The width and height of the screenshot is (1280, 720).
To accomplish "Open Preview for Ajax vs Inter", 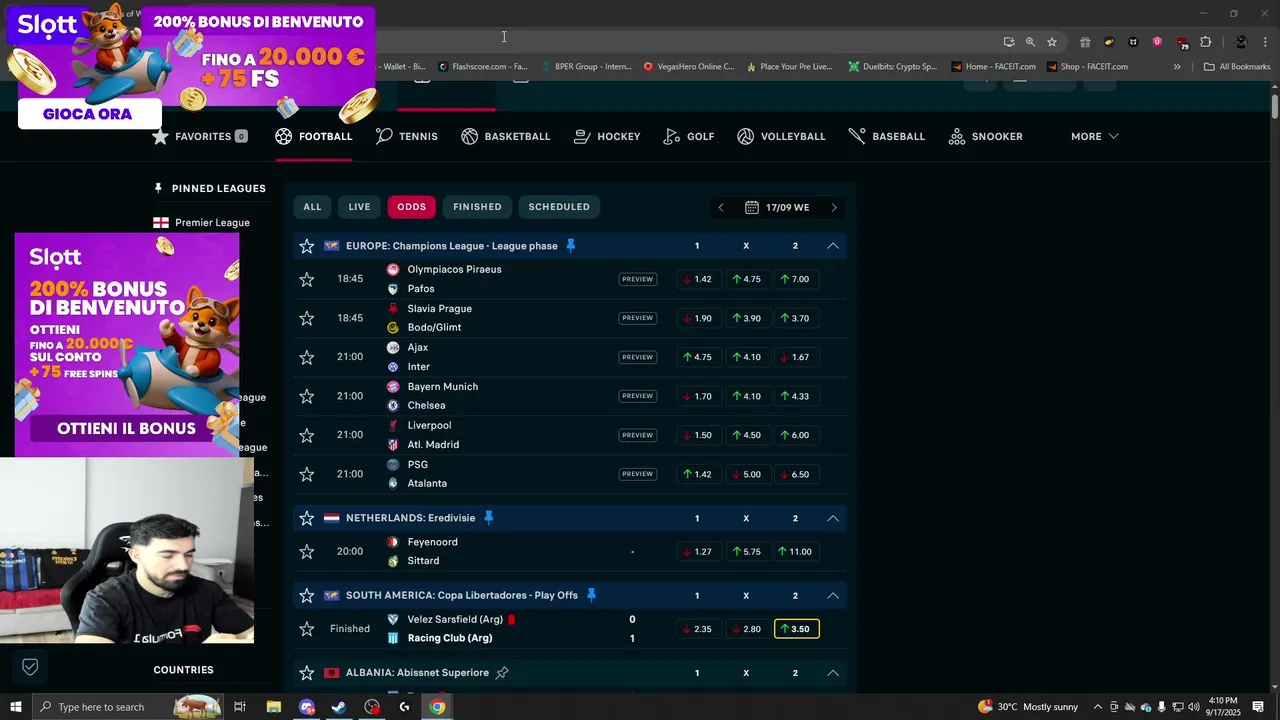I will [637, 357].
